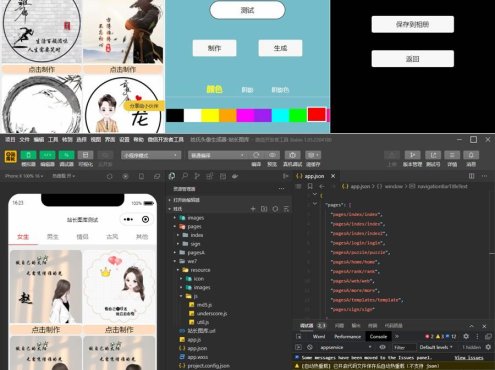This screenshot has width=495, height=370.
Task: Select the red color swatch
Action: [x=316, y=114]
